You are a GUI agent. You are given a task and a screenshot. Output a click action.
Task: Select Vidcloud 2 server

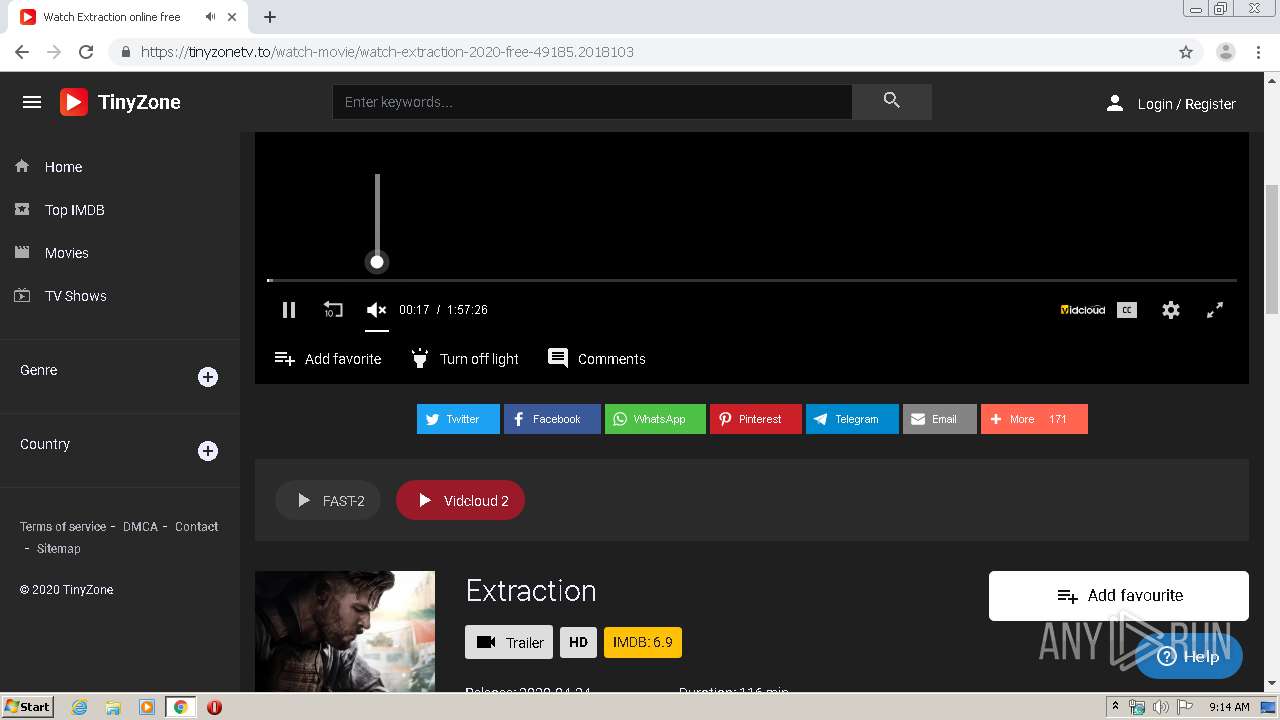460,500
